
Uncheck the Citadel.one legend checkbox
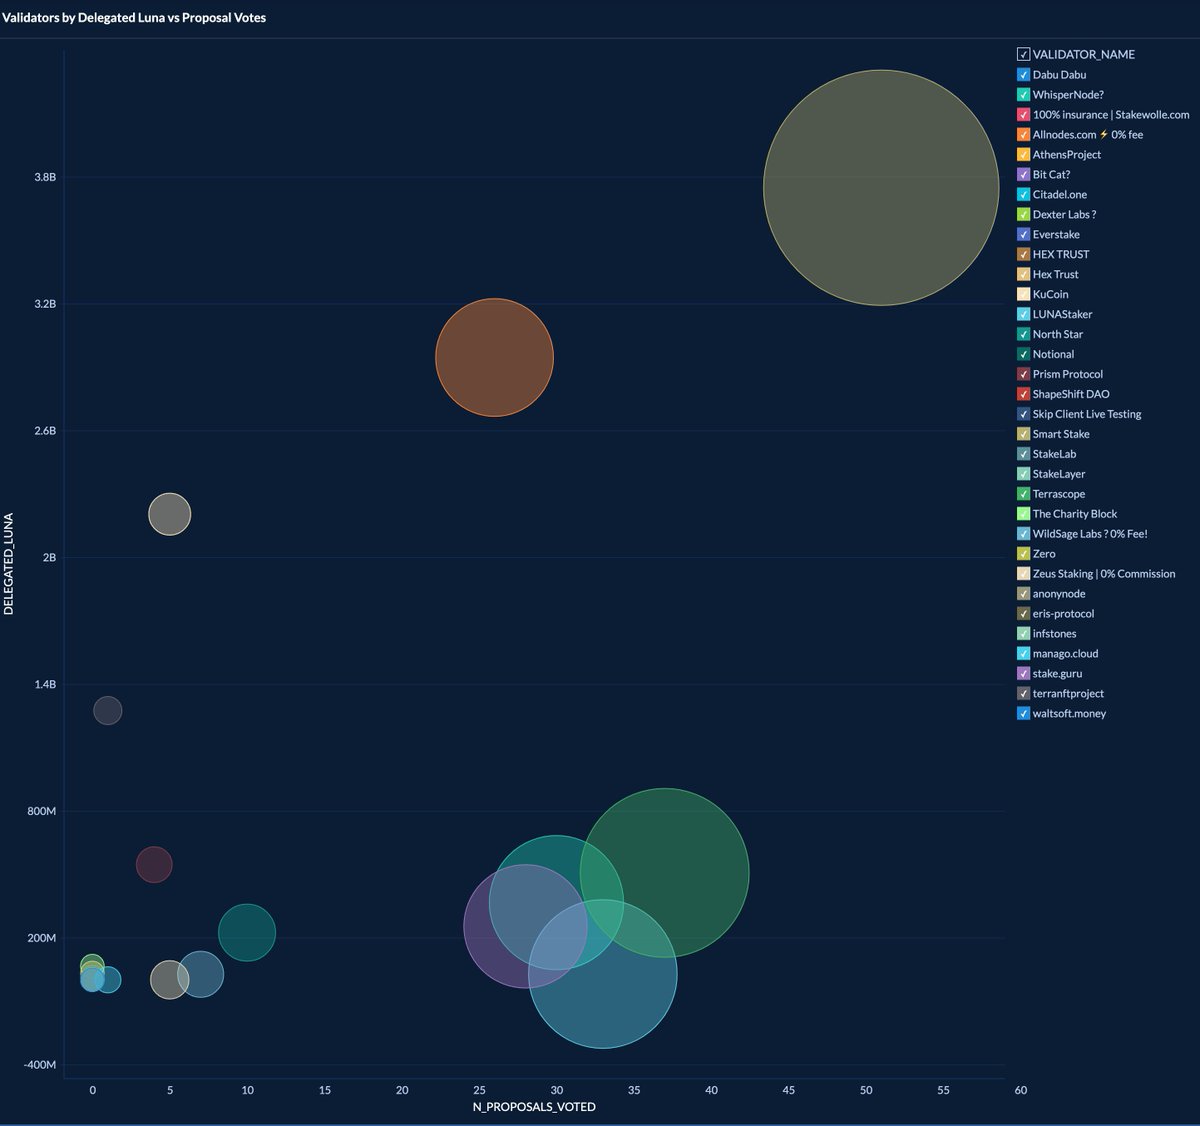(1023, 194)
